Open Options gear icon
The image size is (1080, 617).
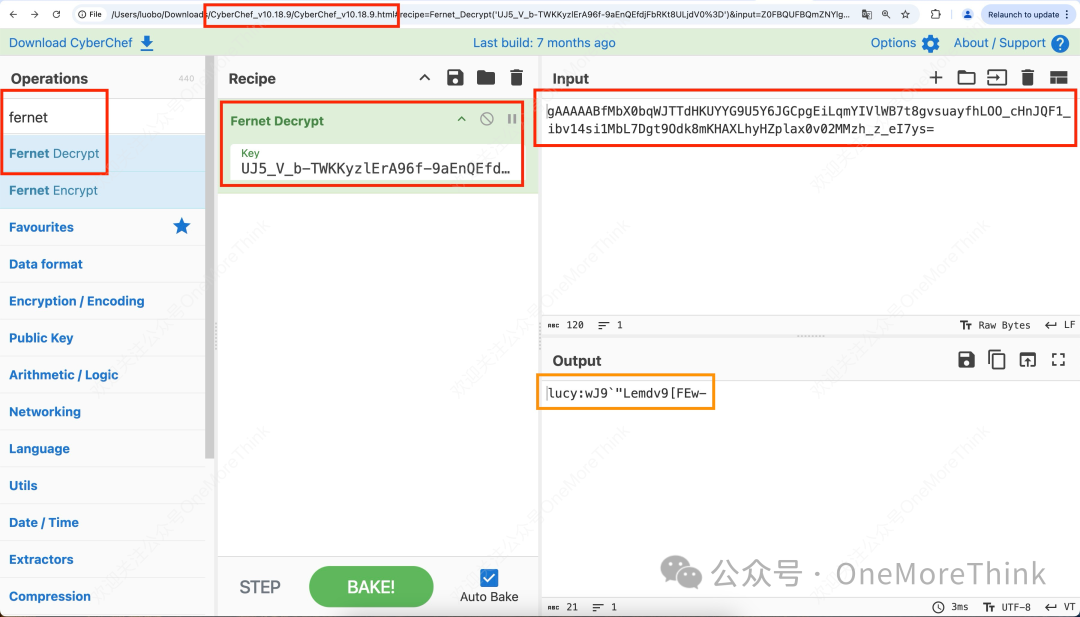[x=931, y=43]
